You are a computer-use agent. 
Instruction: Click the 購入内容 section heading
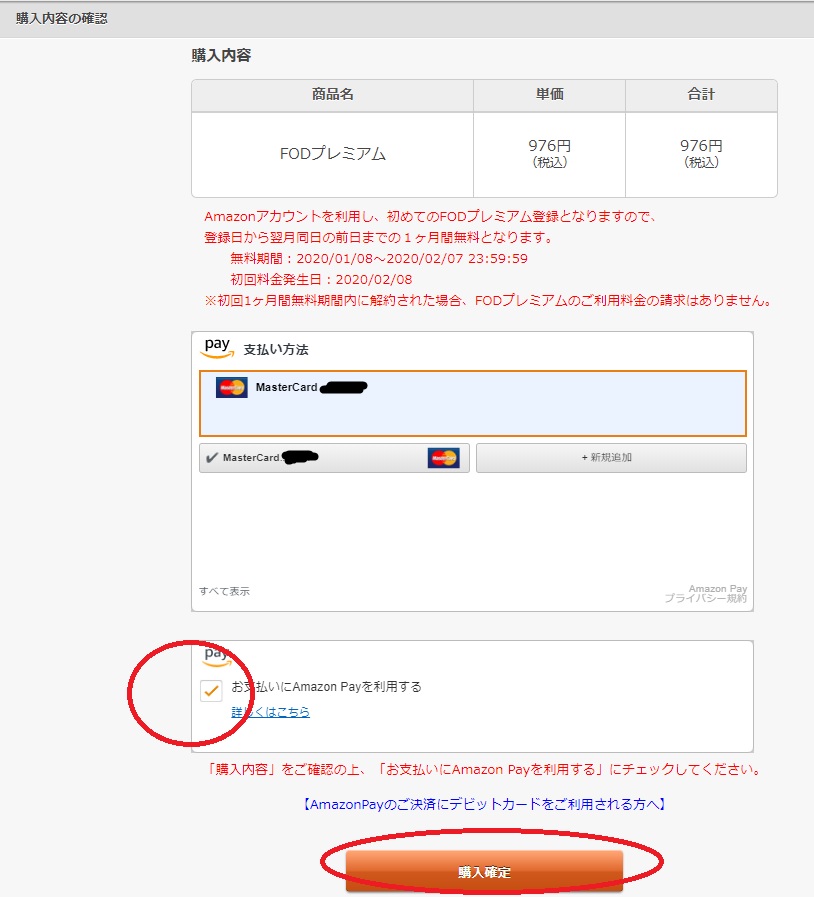coord(221,55)
